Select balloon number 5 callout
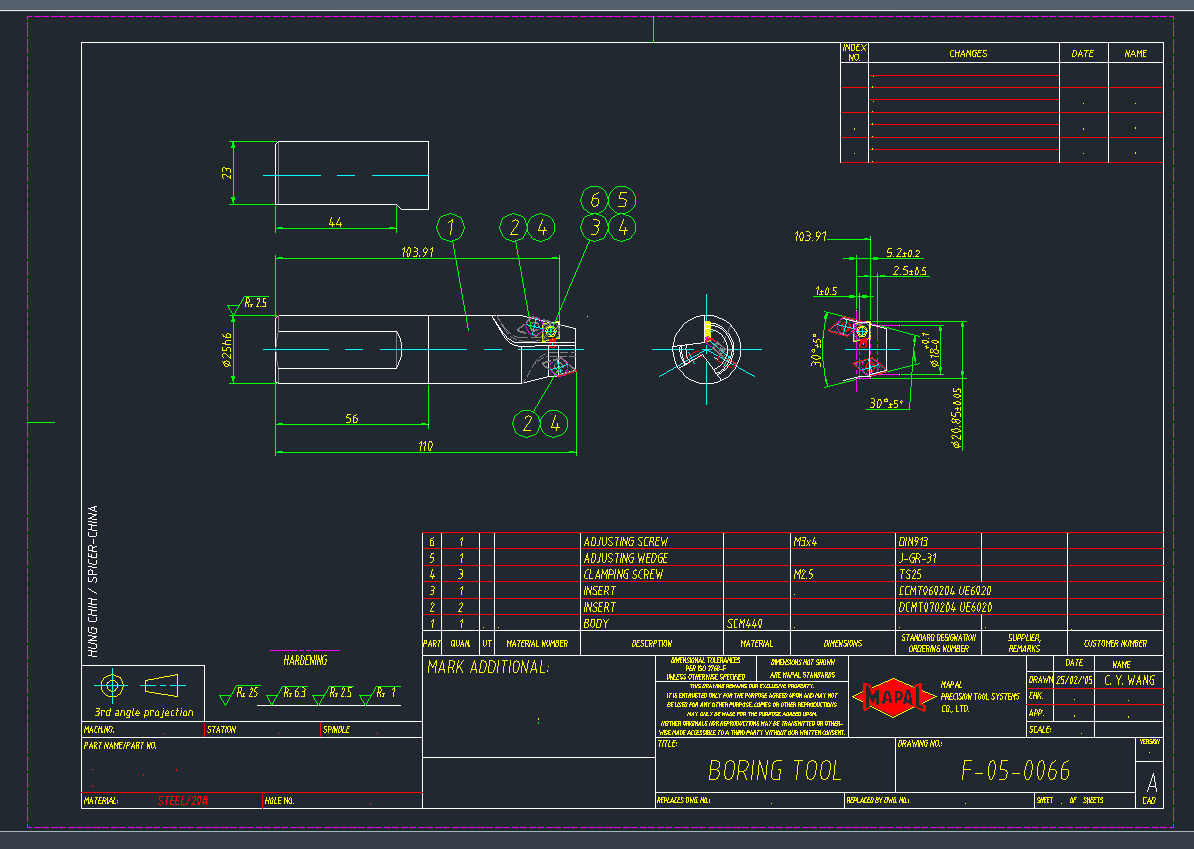The width and height of the screenshot is (1194, 849). 622,200
